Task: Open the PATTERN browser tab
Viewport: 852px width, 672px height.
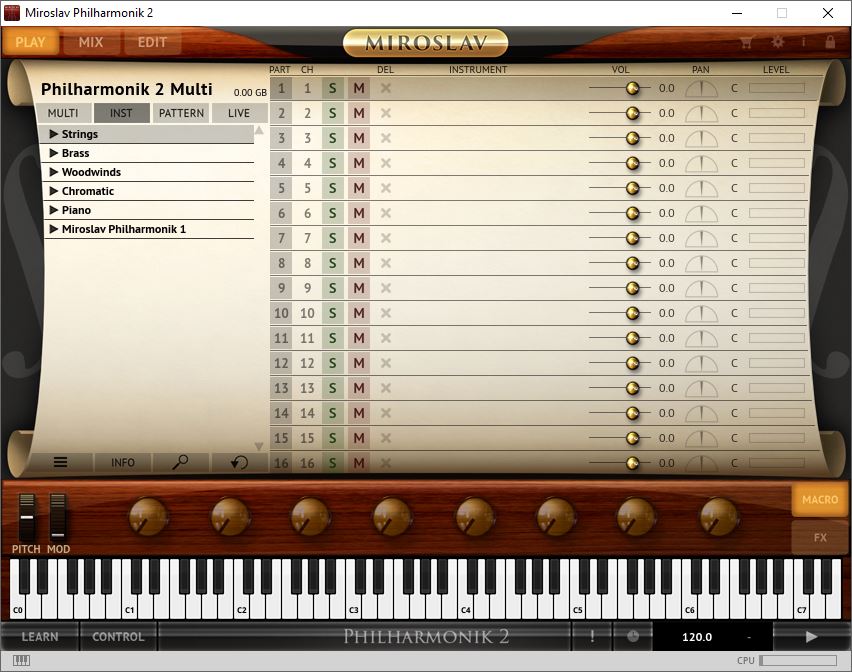Action: [x=181, y=113]
